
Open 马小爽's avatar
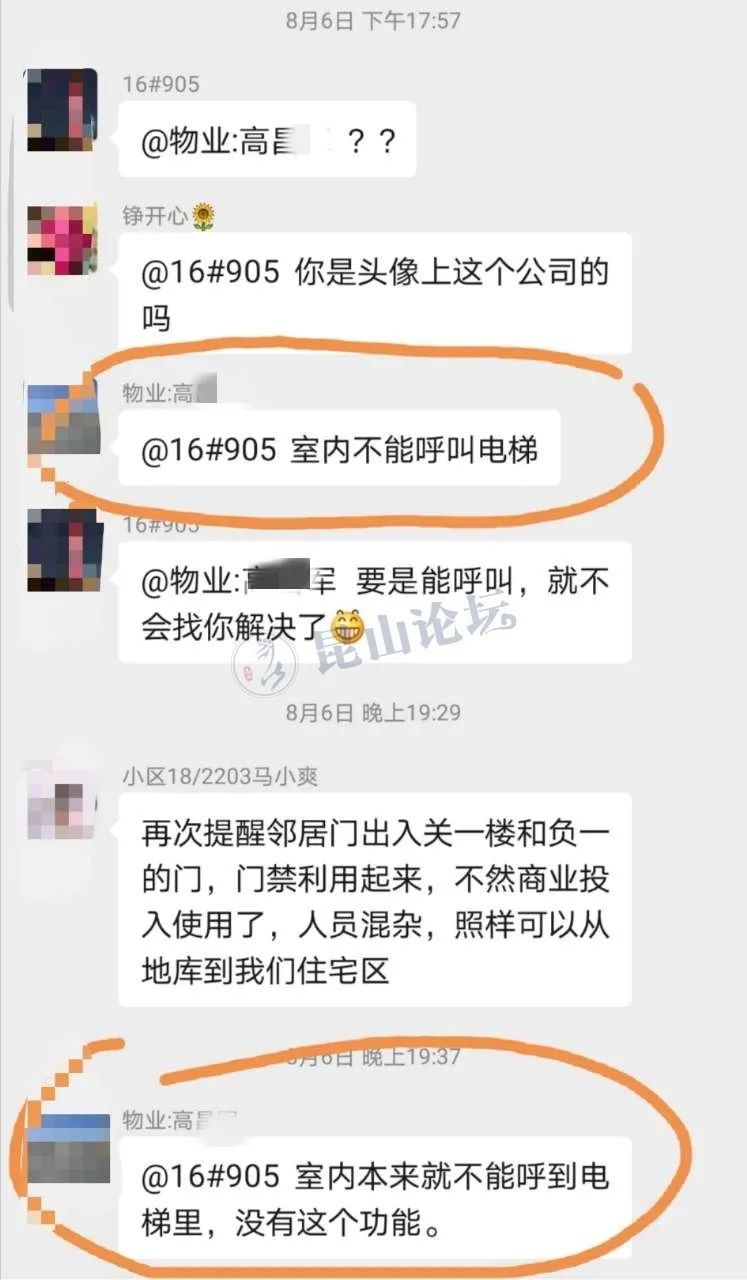62,802
